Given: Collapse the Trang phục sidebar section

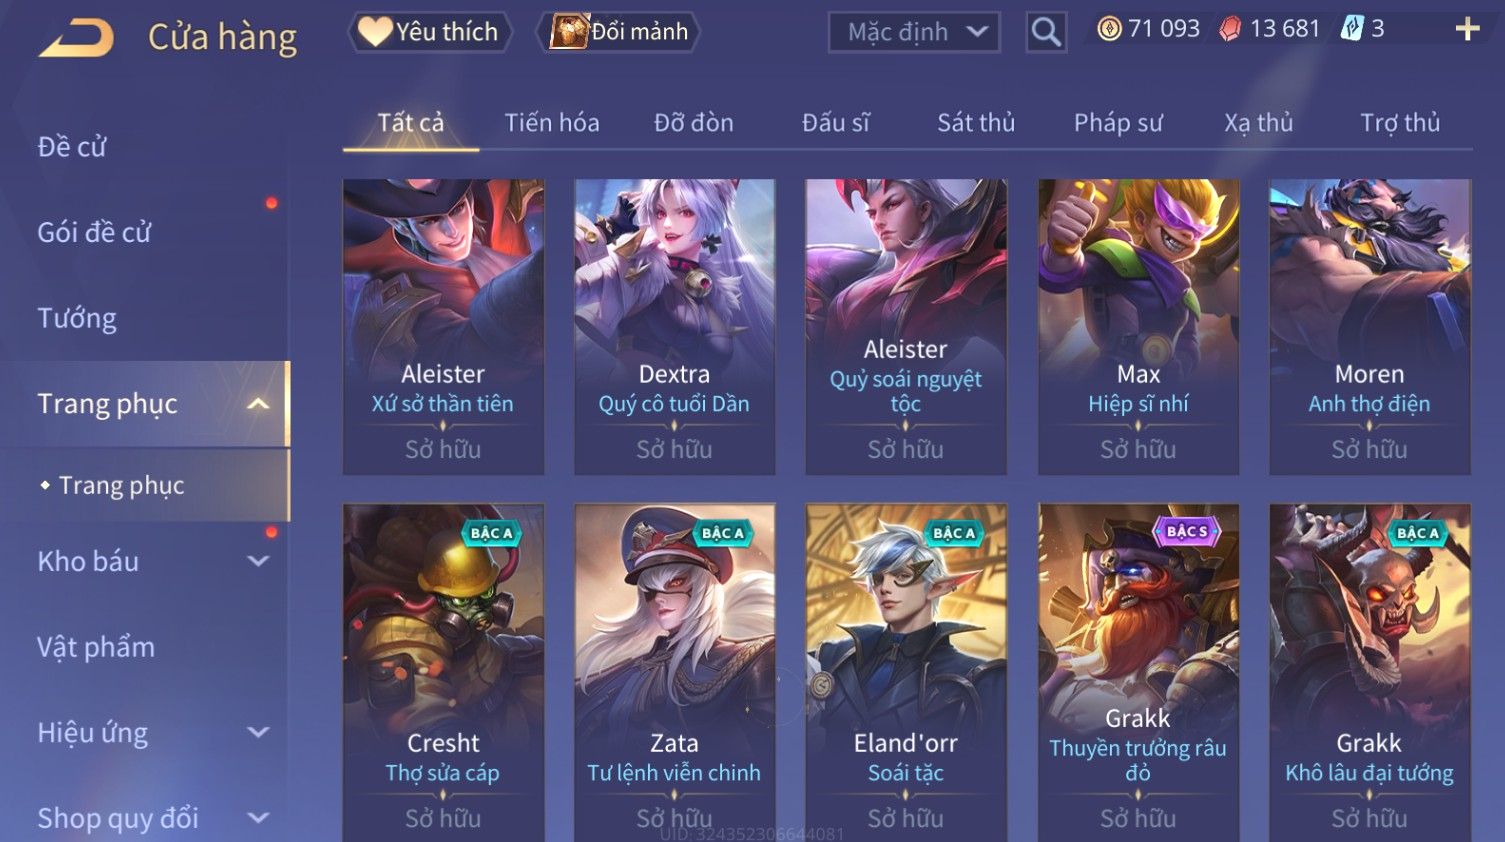Looking at the screenshot, I should (x=258, y=404).
